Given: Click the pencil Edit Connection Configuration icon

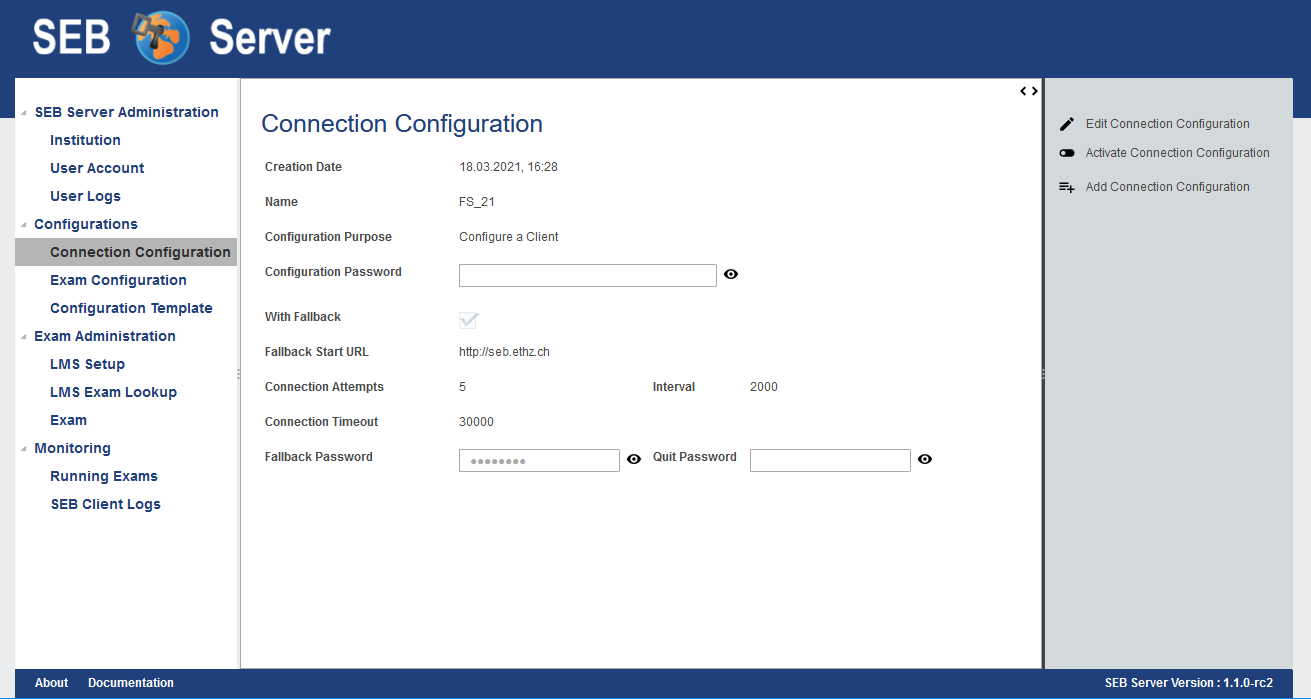Looking at the screenshot, I should pyautogui.click(x=1067, y=124).
